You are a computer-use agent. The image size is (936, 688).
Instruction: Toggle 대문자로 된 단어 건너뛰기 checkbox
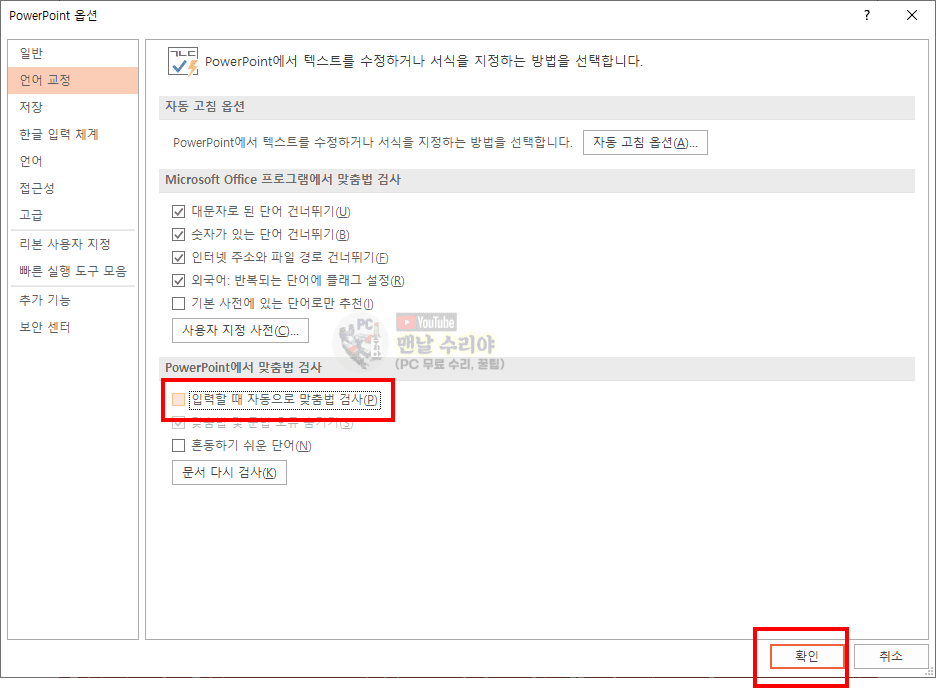[x=178, y=211]
